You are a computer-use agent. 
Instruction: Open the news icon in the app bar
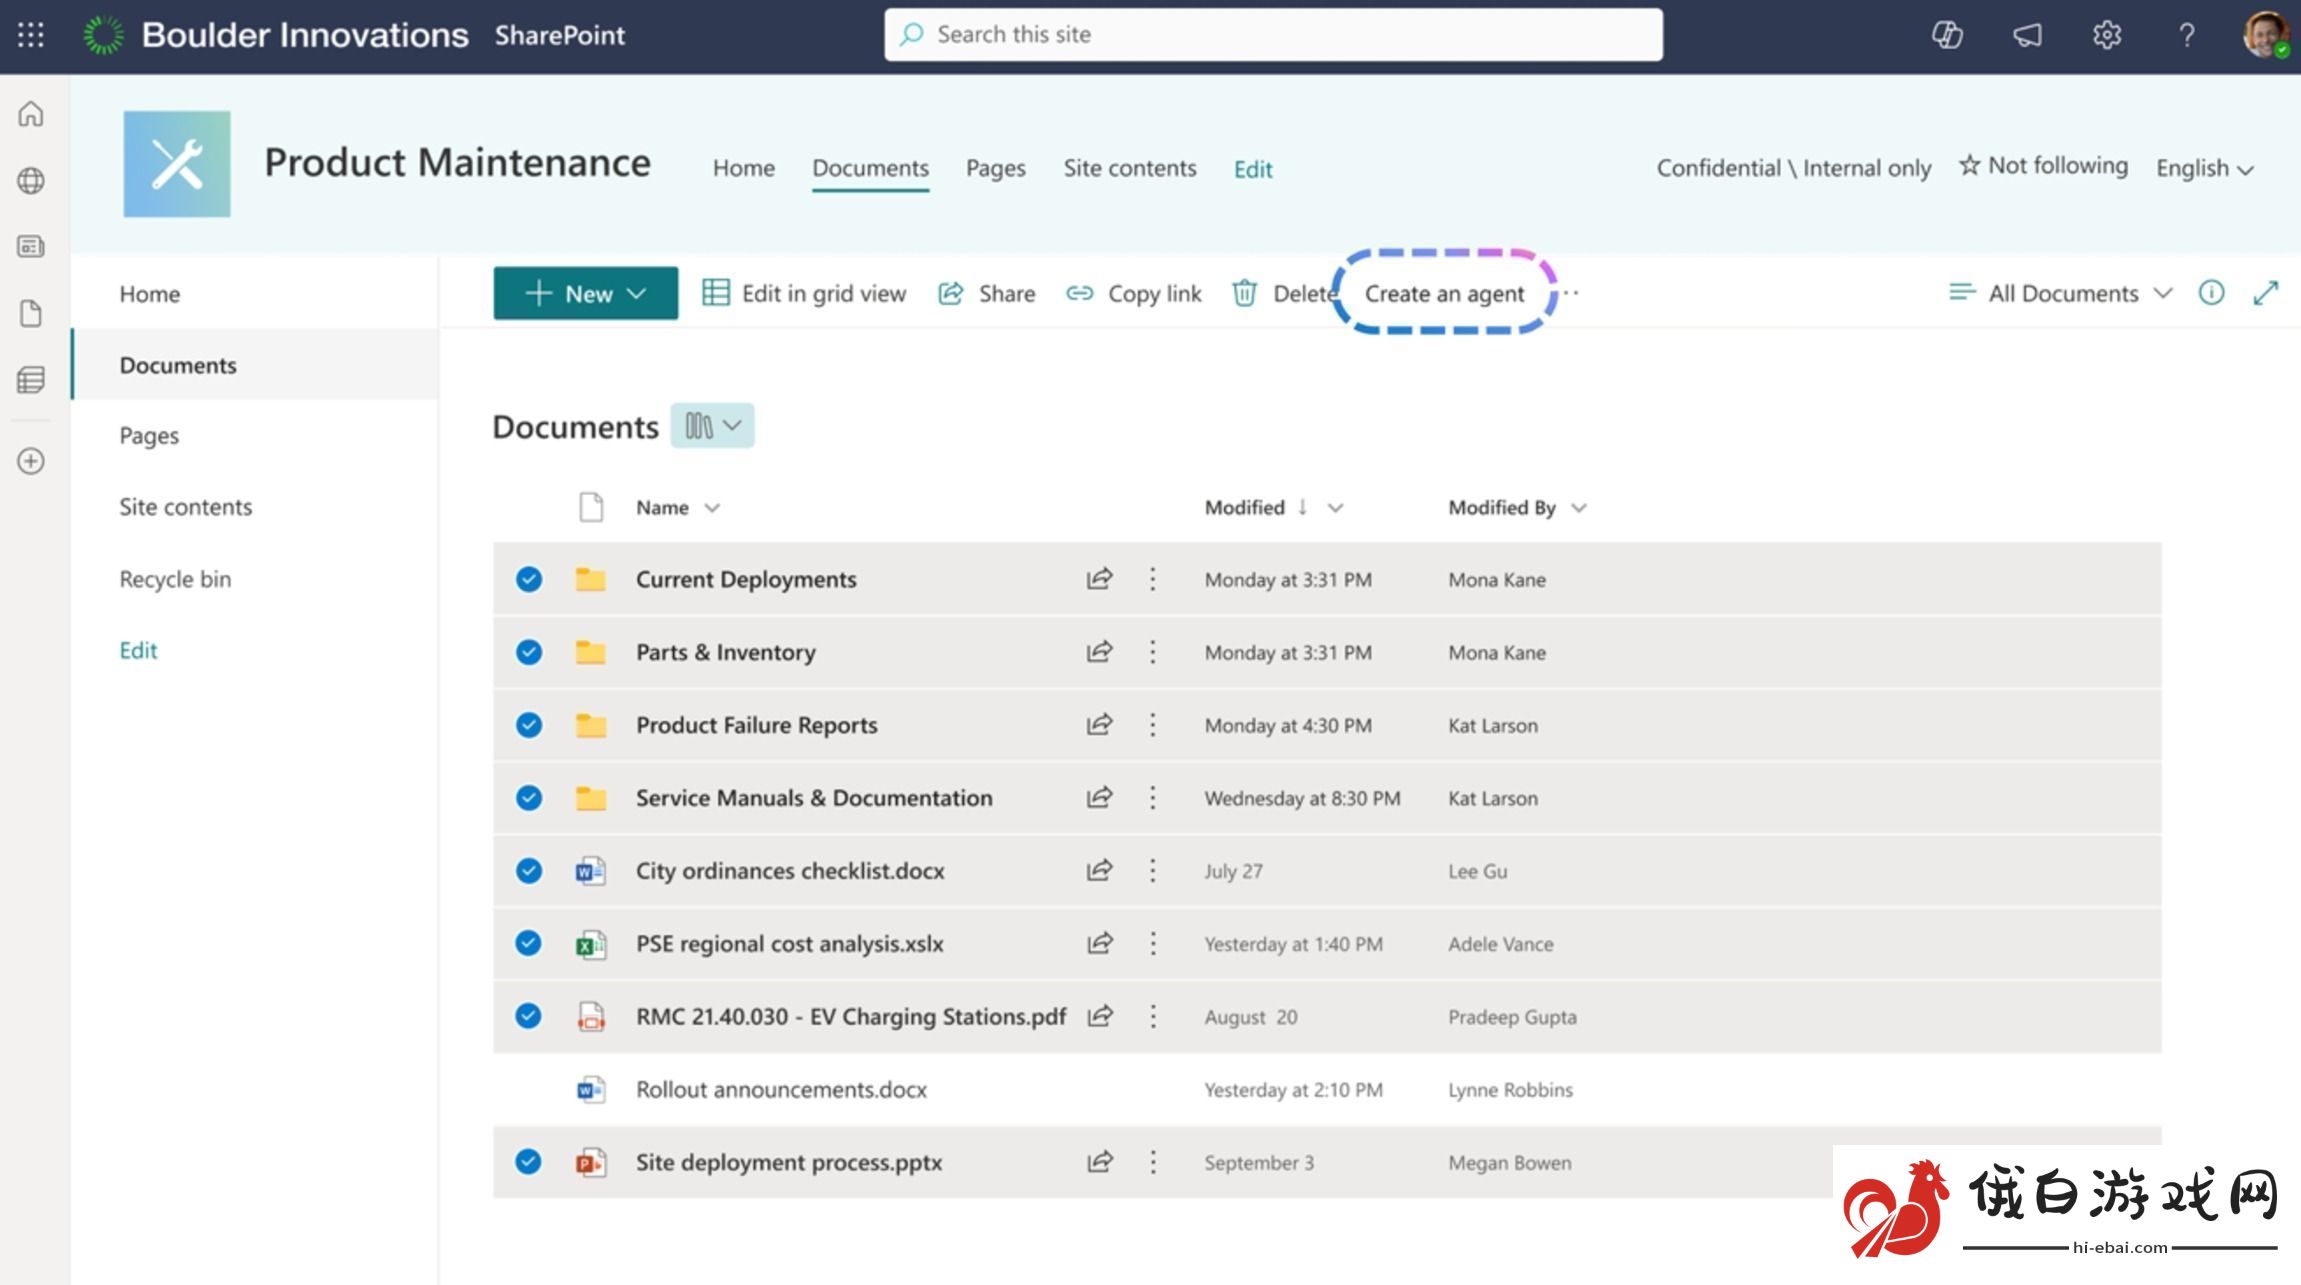coord(31,246)
